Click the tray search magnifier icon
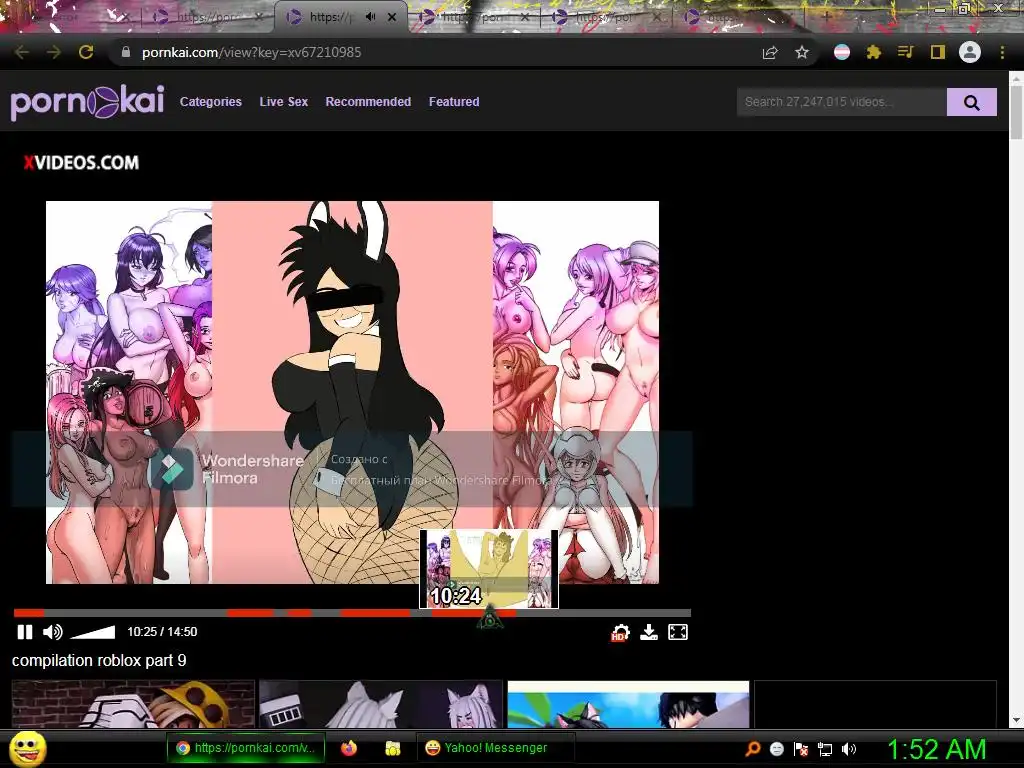This screenshot has height=768, width=1024. coord(753,749)
